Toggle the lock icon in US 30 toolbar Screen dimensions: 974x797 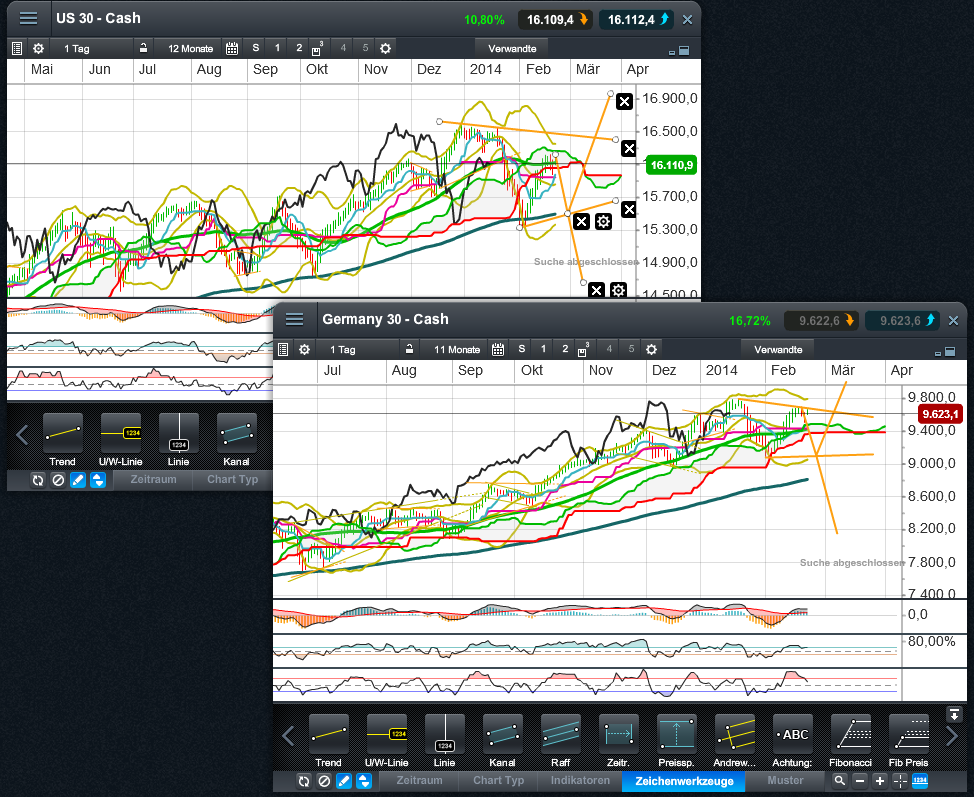[143, 48]
